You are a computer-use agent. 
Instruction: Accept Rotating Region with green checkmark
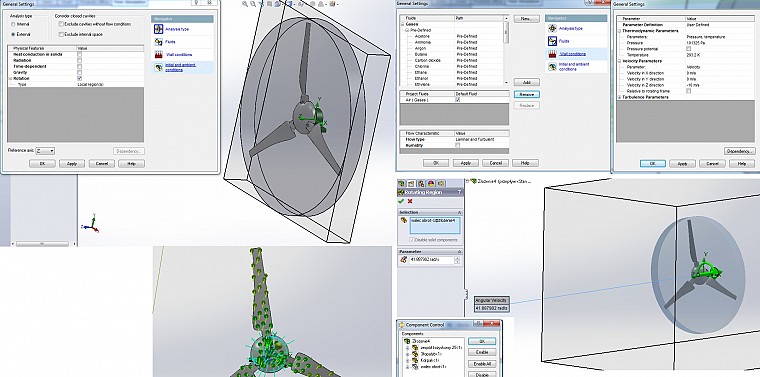pos(401,201)
